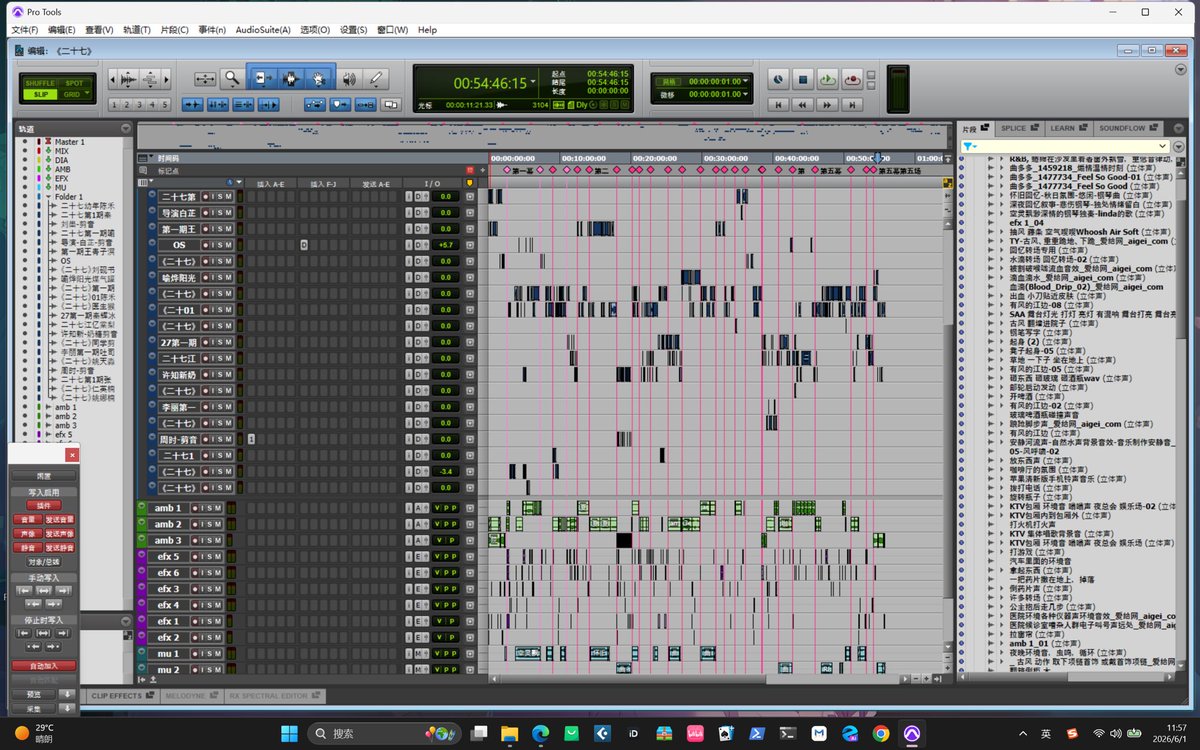
Task: Click the Windows Start button
Action: click(289, 734)
